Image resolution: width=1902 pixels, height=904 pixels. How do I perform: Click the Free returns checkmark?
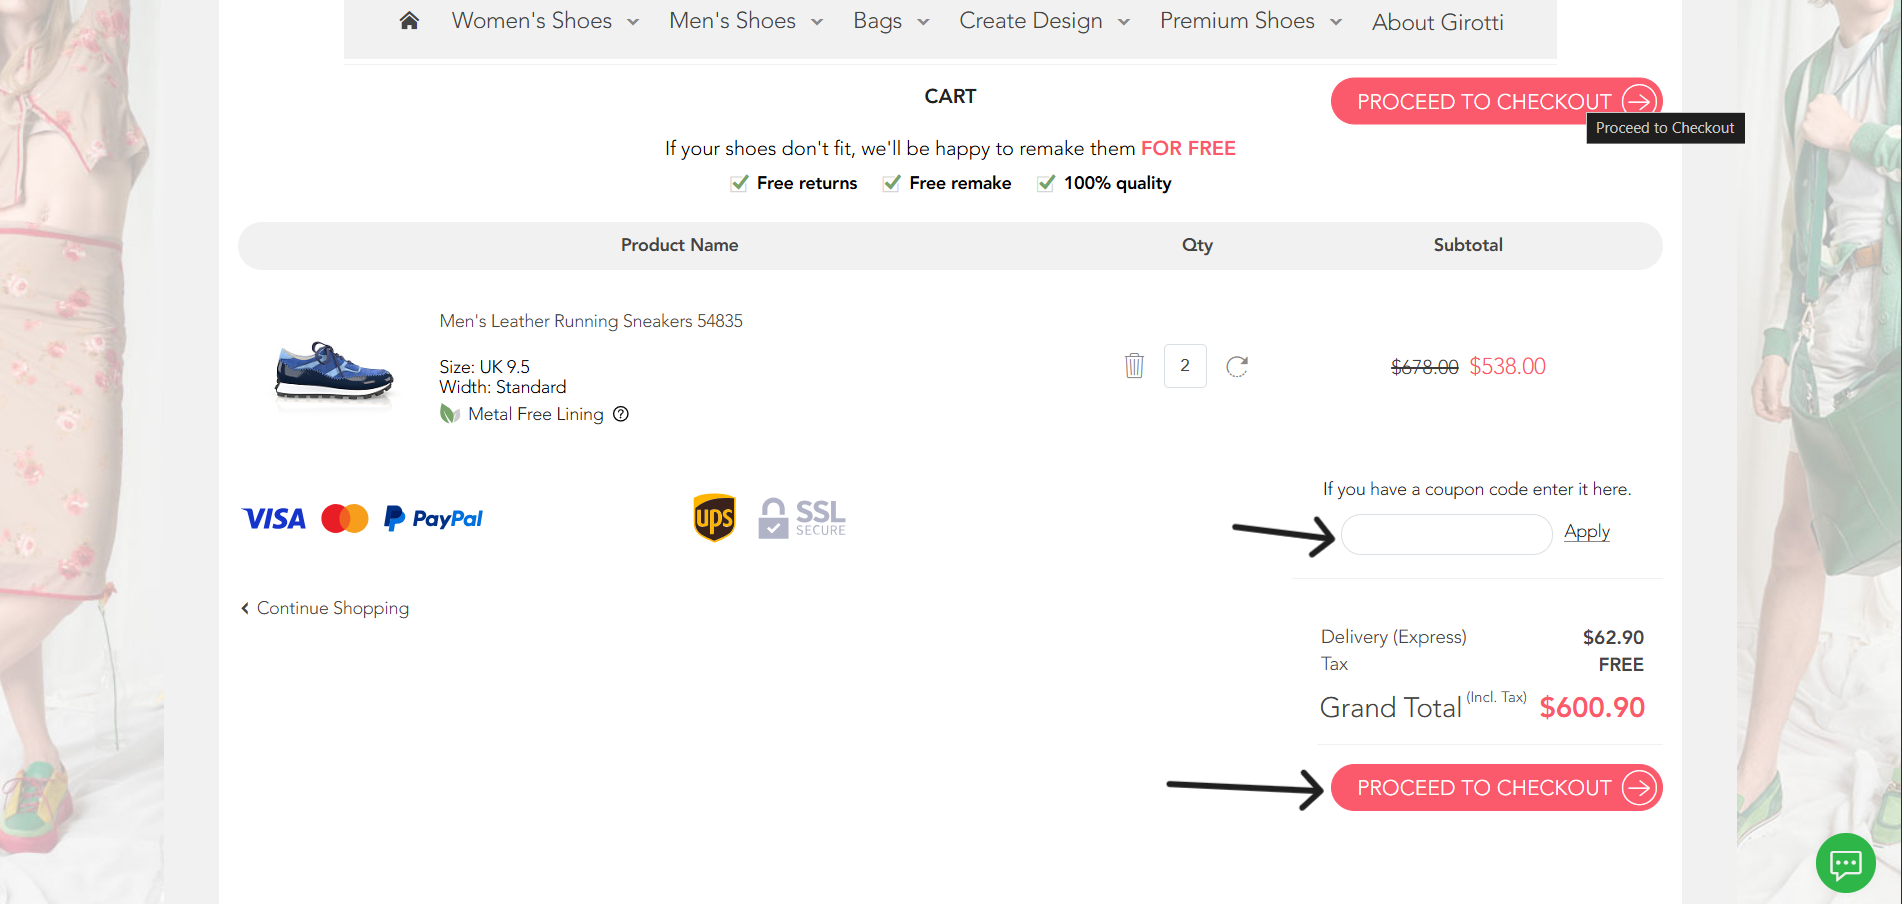click(x=739, y=183)
